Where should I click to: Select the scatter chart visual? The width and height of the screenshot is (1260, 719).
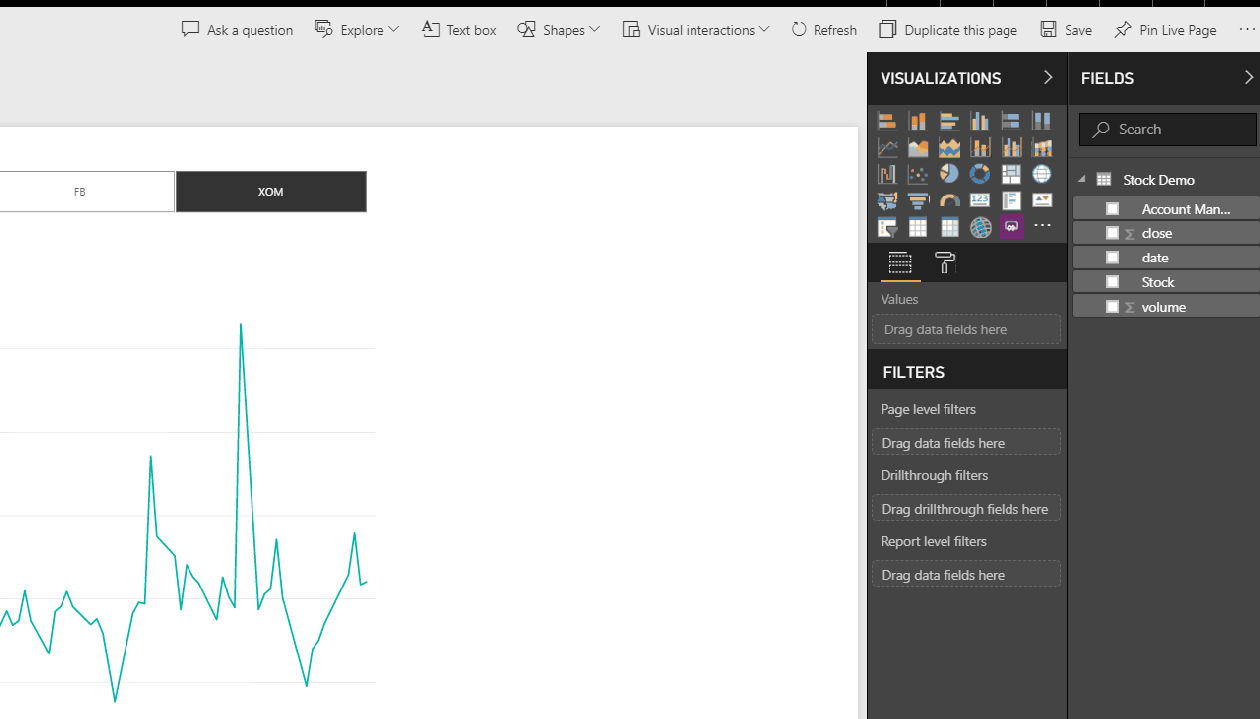918,174
